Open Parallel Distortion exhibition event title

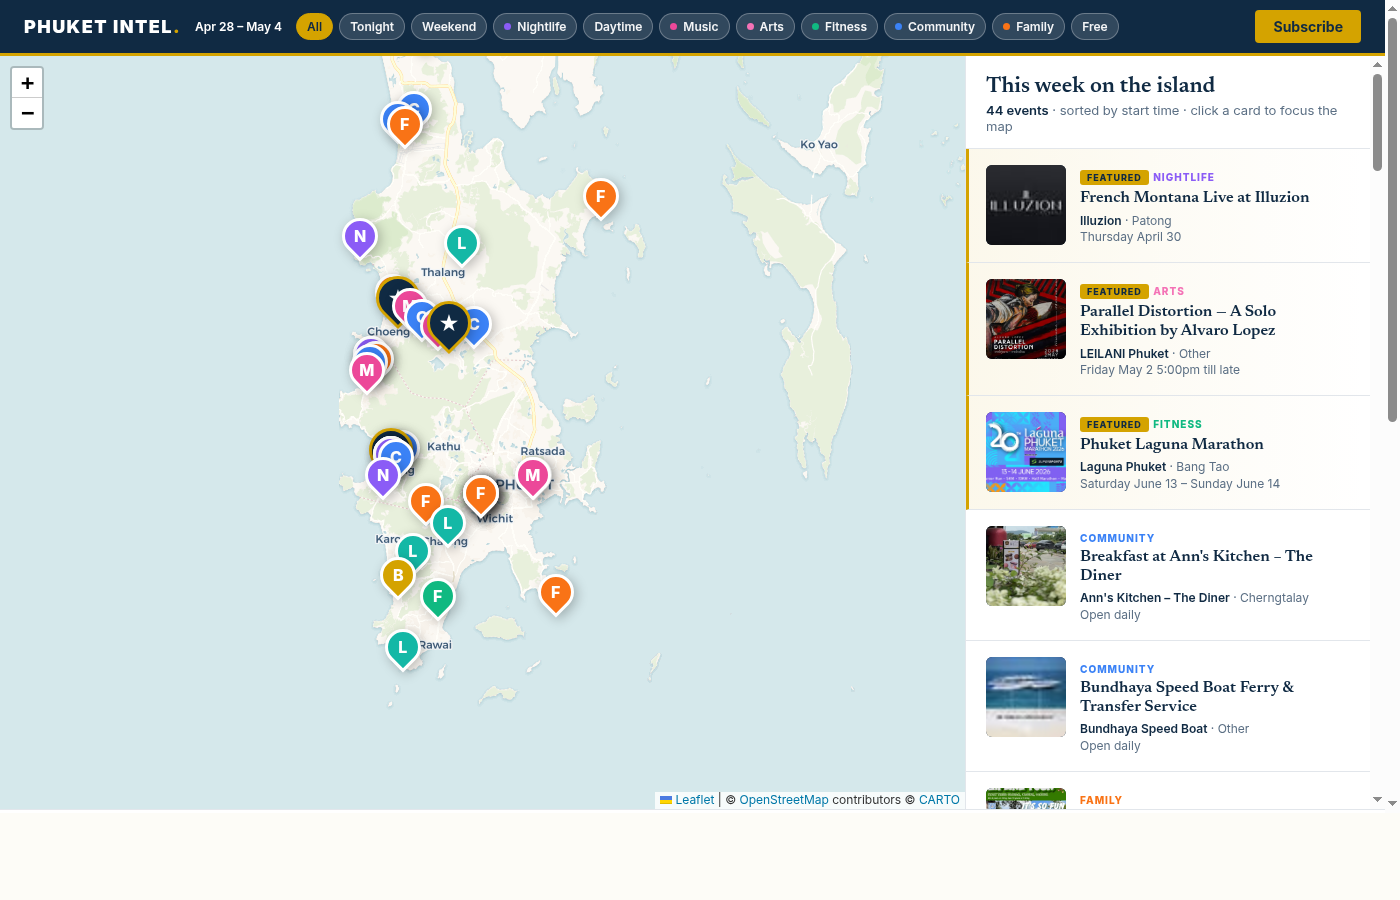(1178, 320)
